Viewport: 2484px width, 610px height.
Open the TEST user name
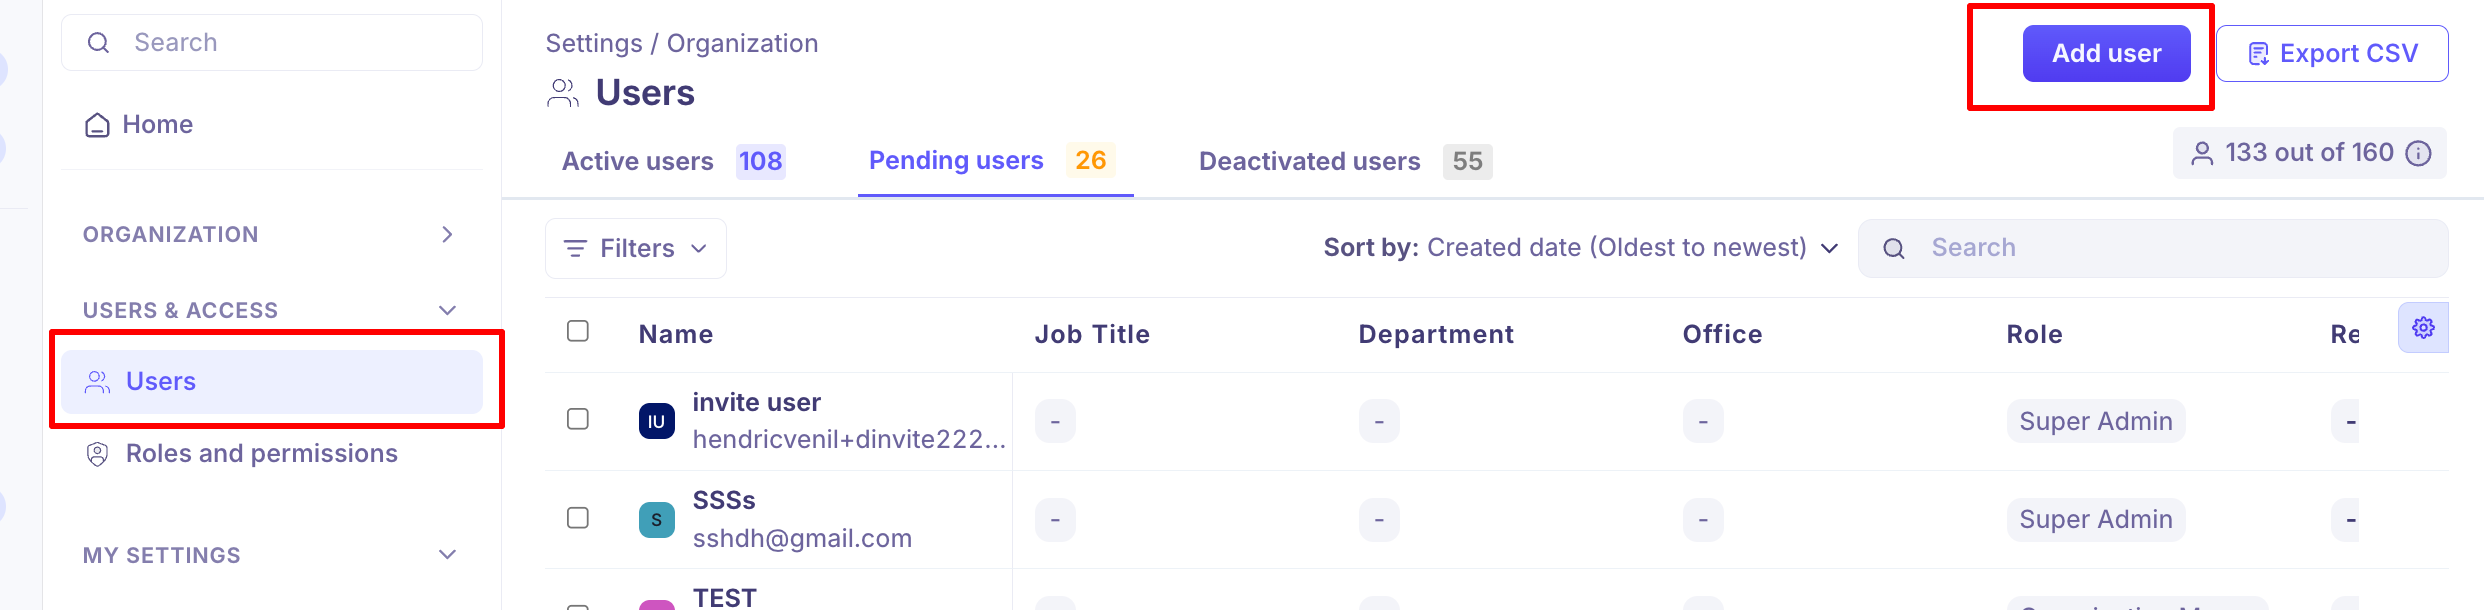pyautogui.click(x=724, y=597)
